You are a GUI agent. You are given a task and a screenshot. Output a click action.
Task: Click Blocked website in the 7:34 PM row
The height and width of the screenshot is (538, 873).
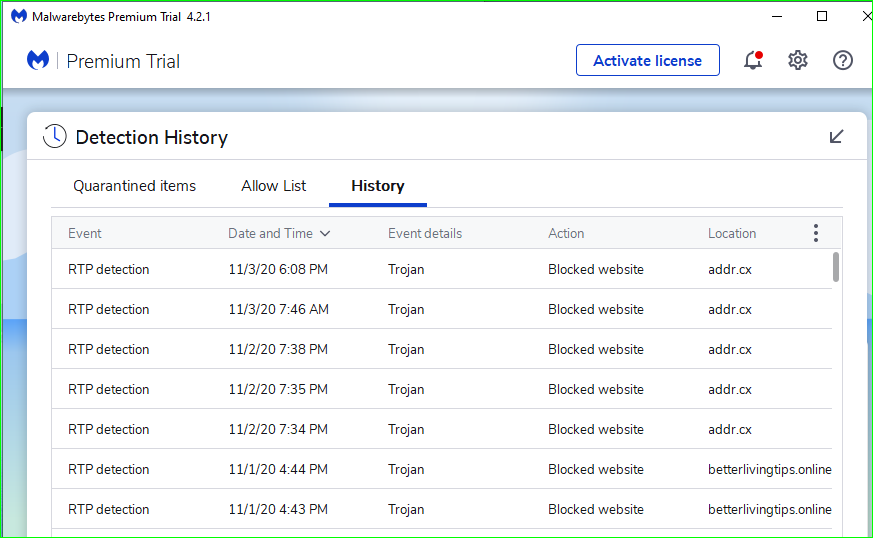596,429
